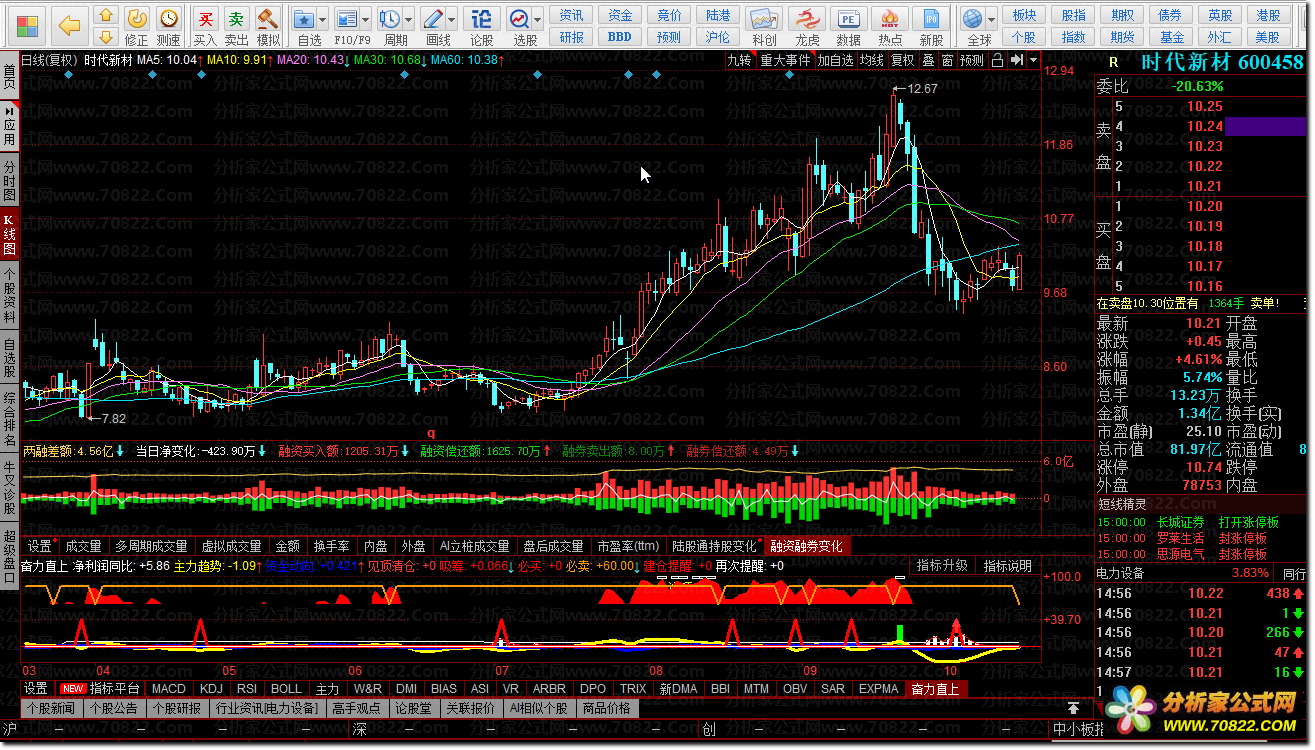Toggle 叠 overlay option

coord(928,60)
